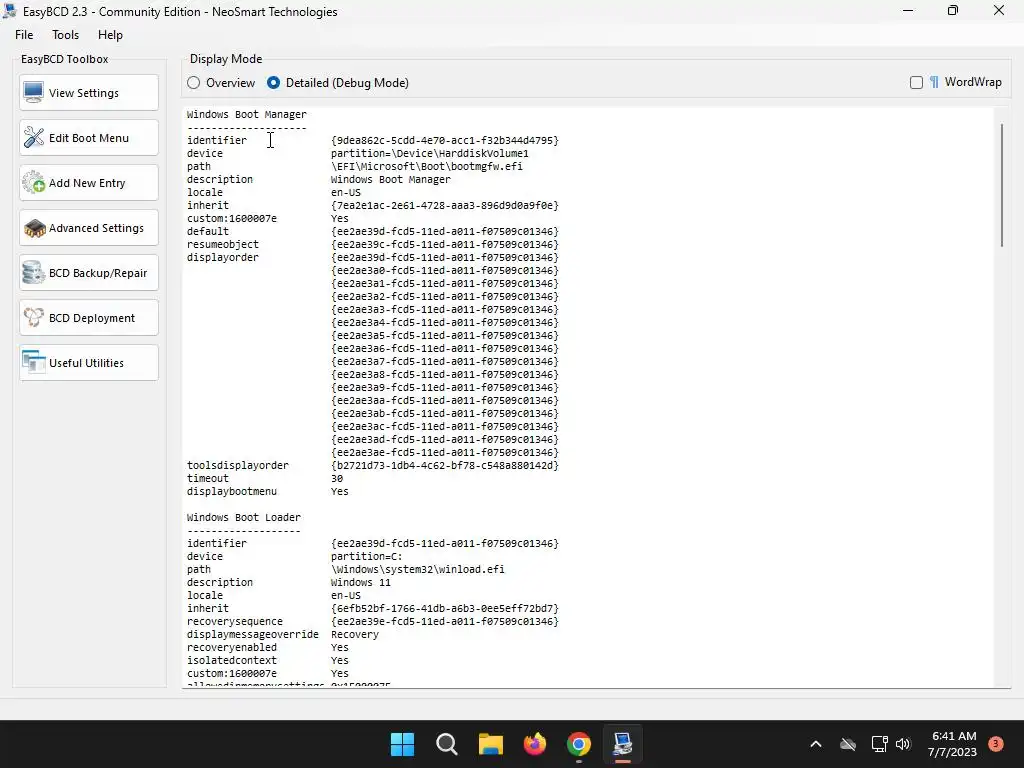Open the BCD Deployment section
Viewport: 1024px width, 768px height.
pos(89,318)
